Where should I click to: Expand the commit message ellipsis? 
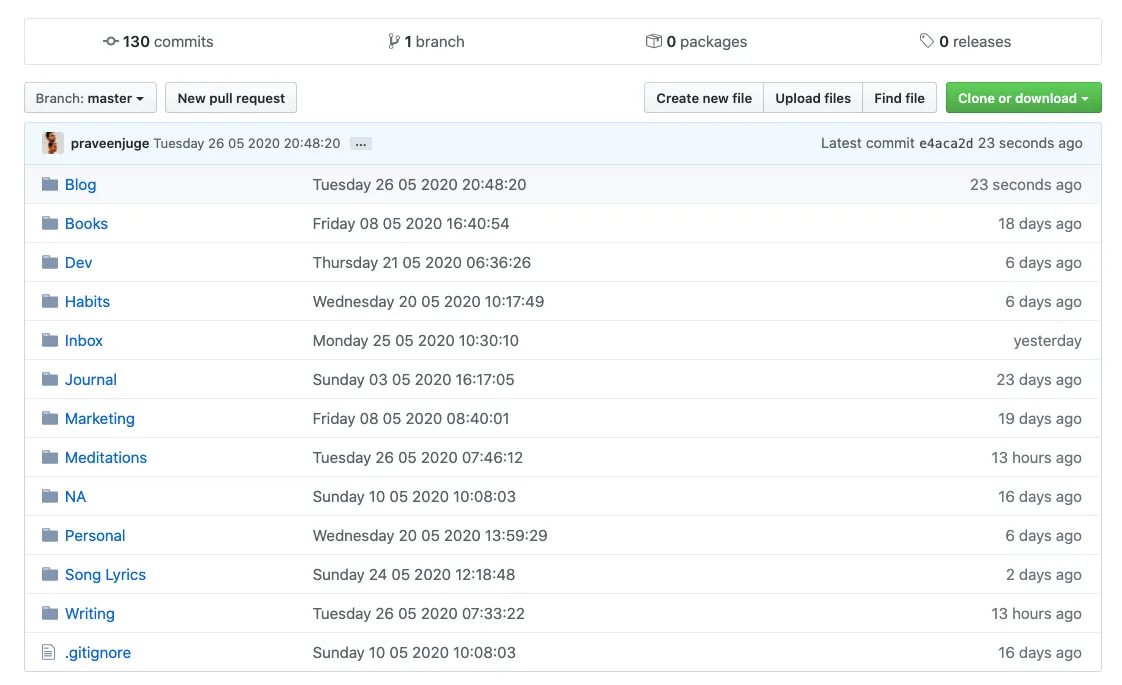click(360, 143)
